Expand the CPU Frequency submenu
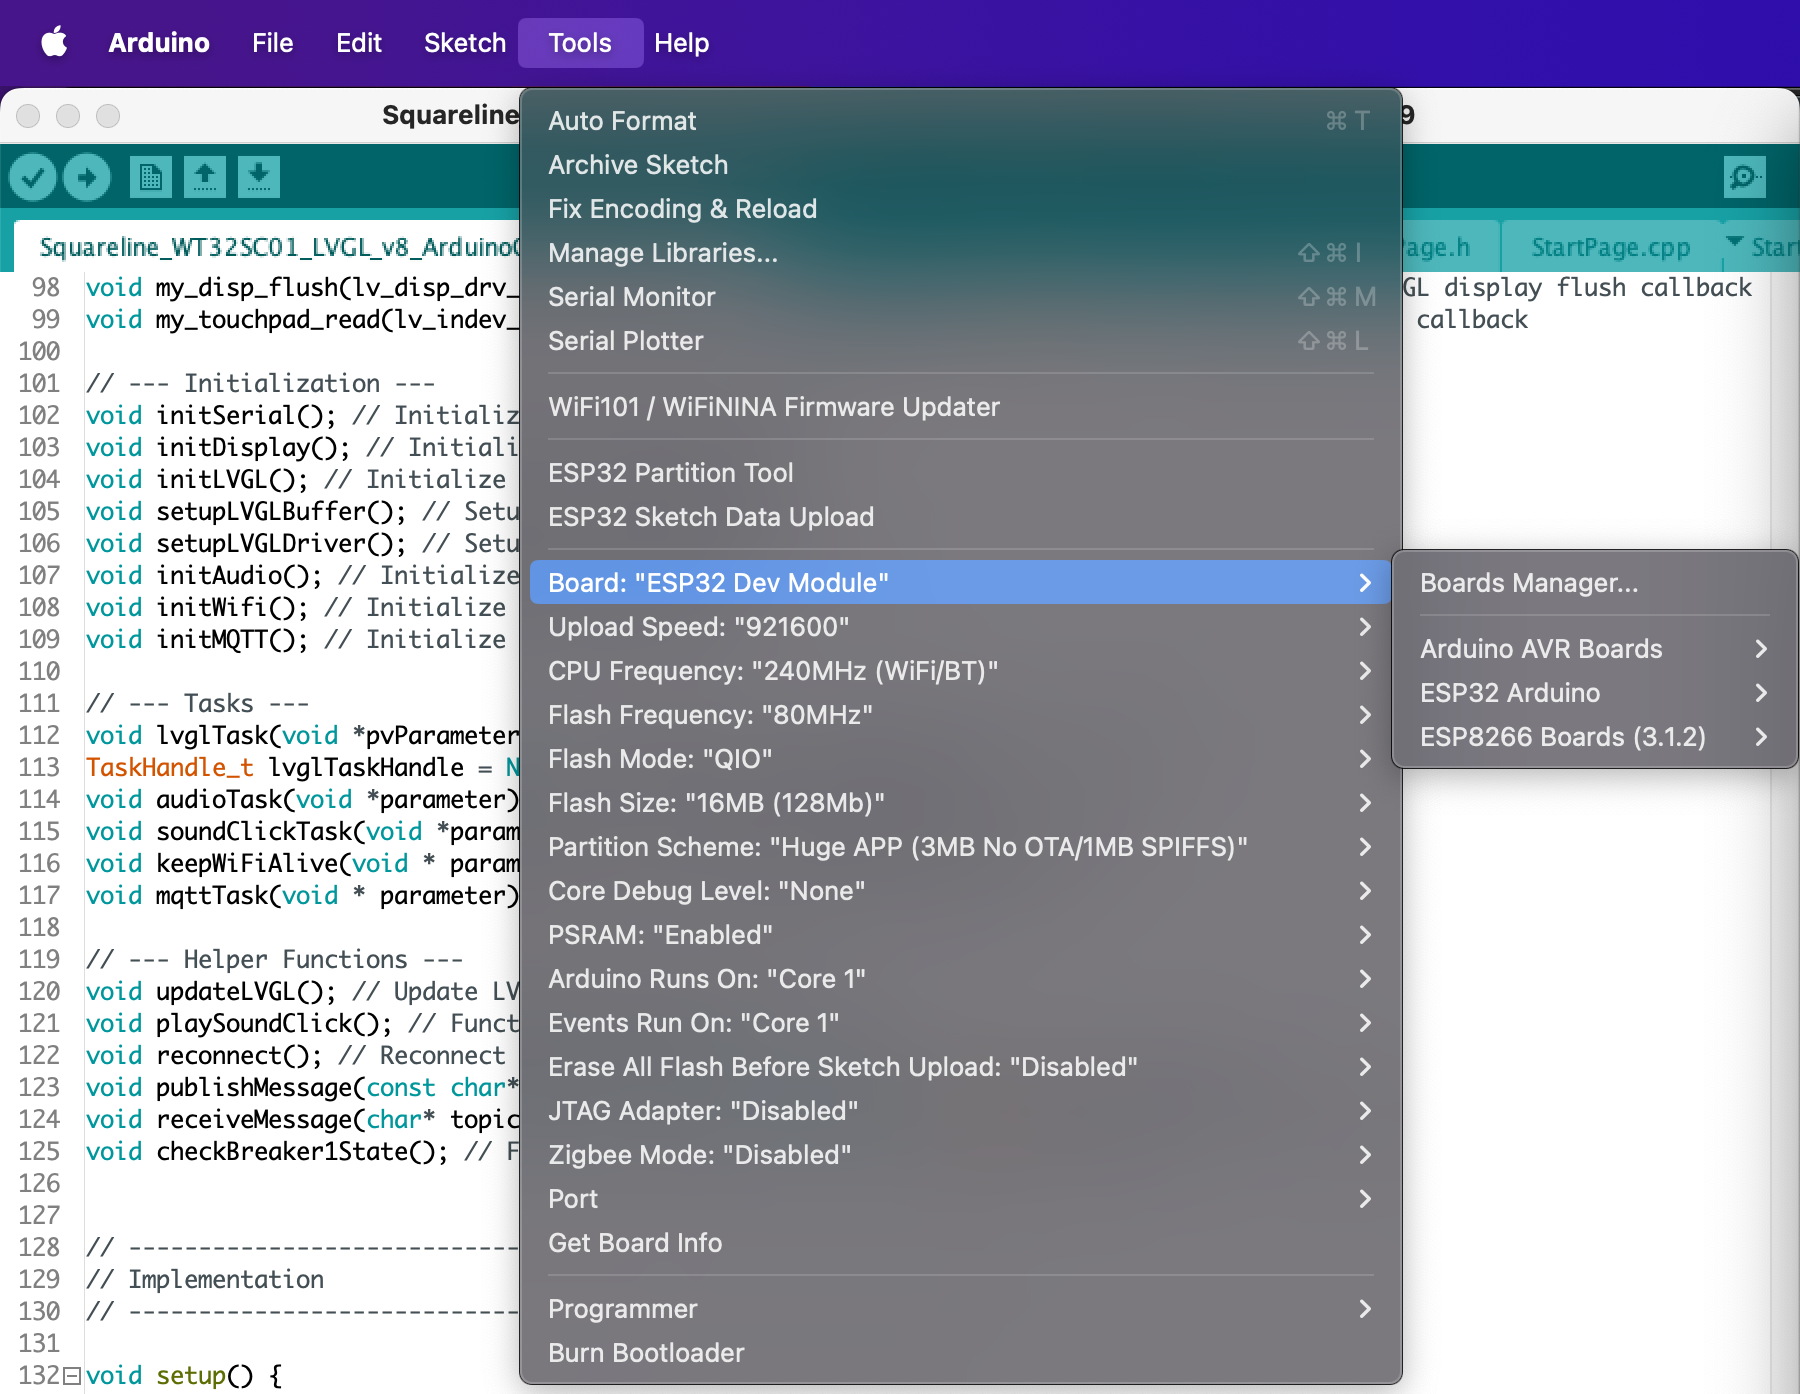The image size is (1800, 1394). click(x=960, y=671)
